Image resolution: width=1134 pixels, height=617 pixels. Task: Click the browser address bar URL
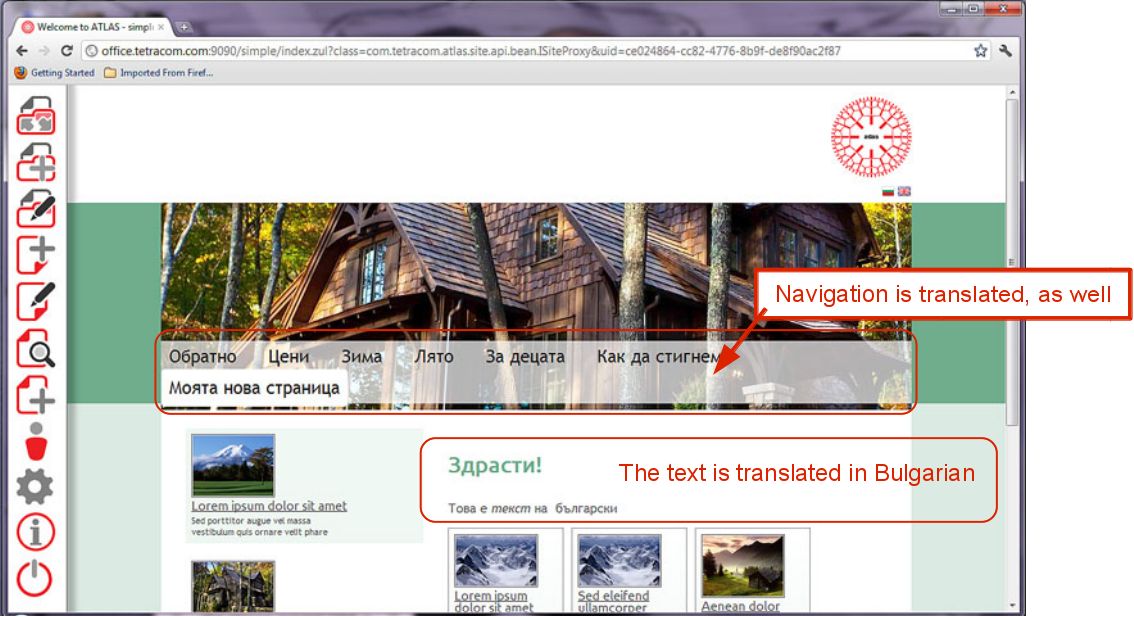point(470,51)
